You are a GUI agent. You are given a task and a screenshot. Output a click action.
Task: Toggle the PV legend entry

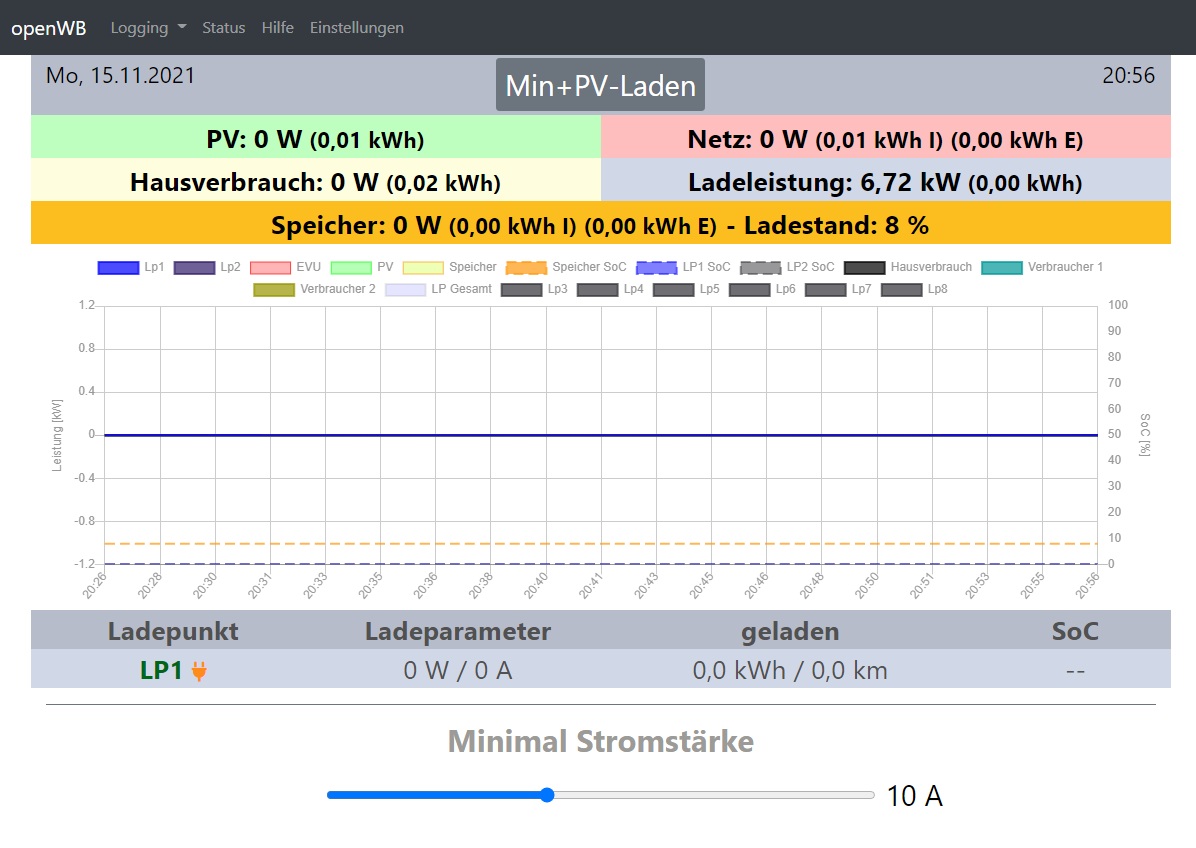pos(350,268)
